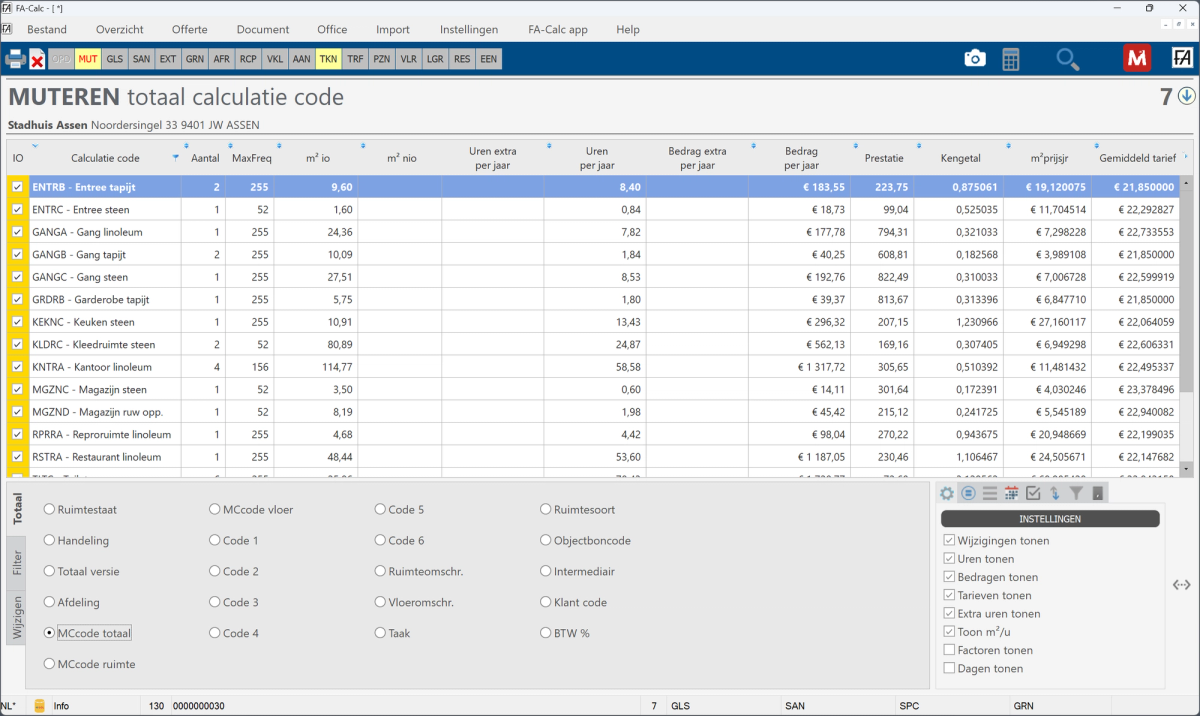Choose the BTW % radio option
Image resolution: width=1200 pixels, height=716 pixels.
coord(546,633)
